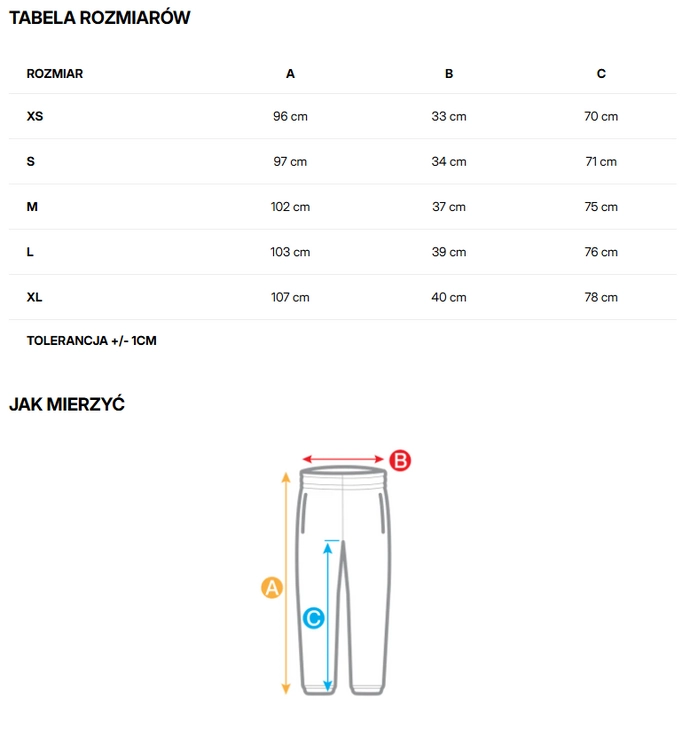Click the 39 cm value for L
Image resolution: width=690 pixels, height=736 pixels.
click(x=449, y=252)
